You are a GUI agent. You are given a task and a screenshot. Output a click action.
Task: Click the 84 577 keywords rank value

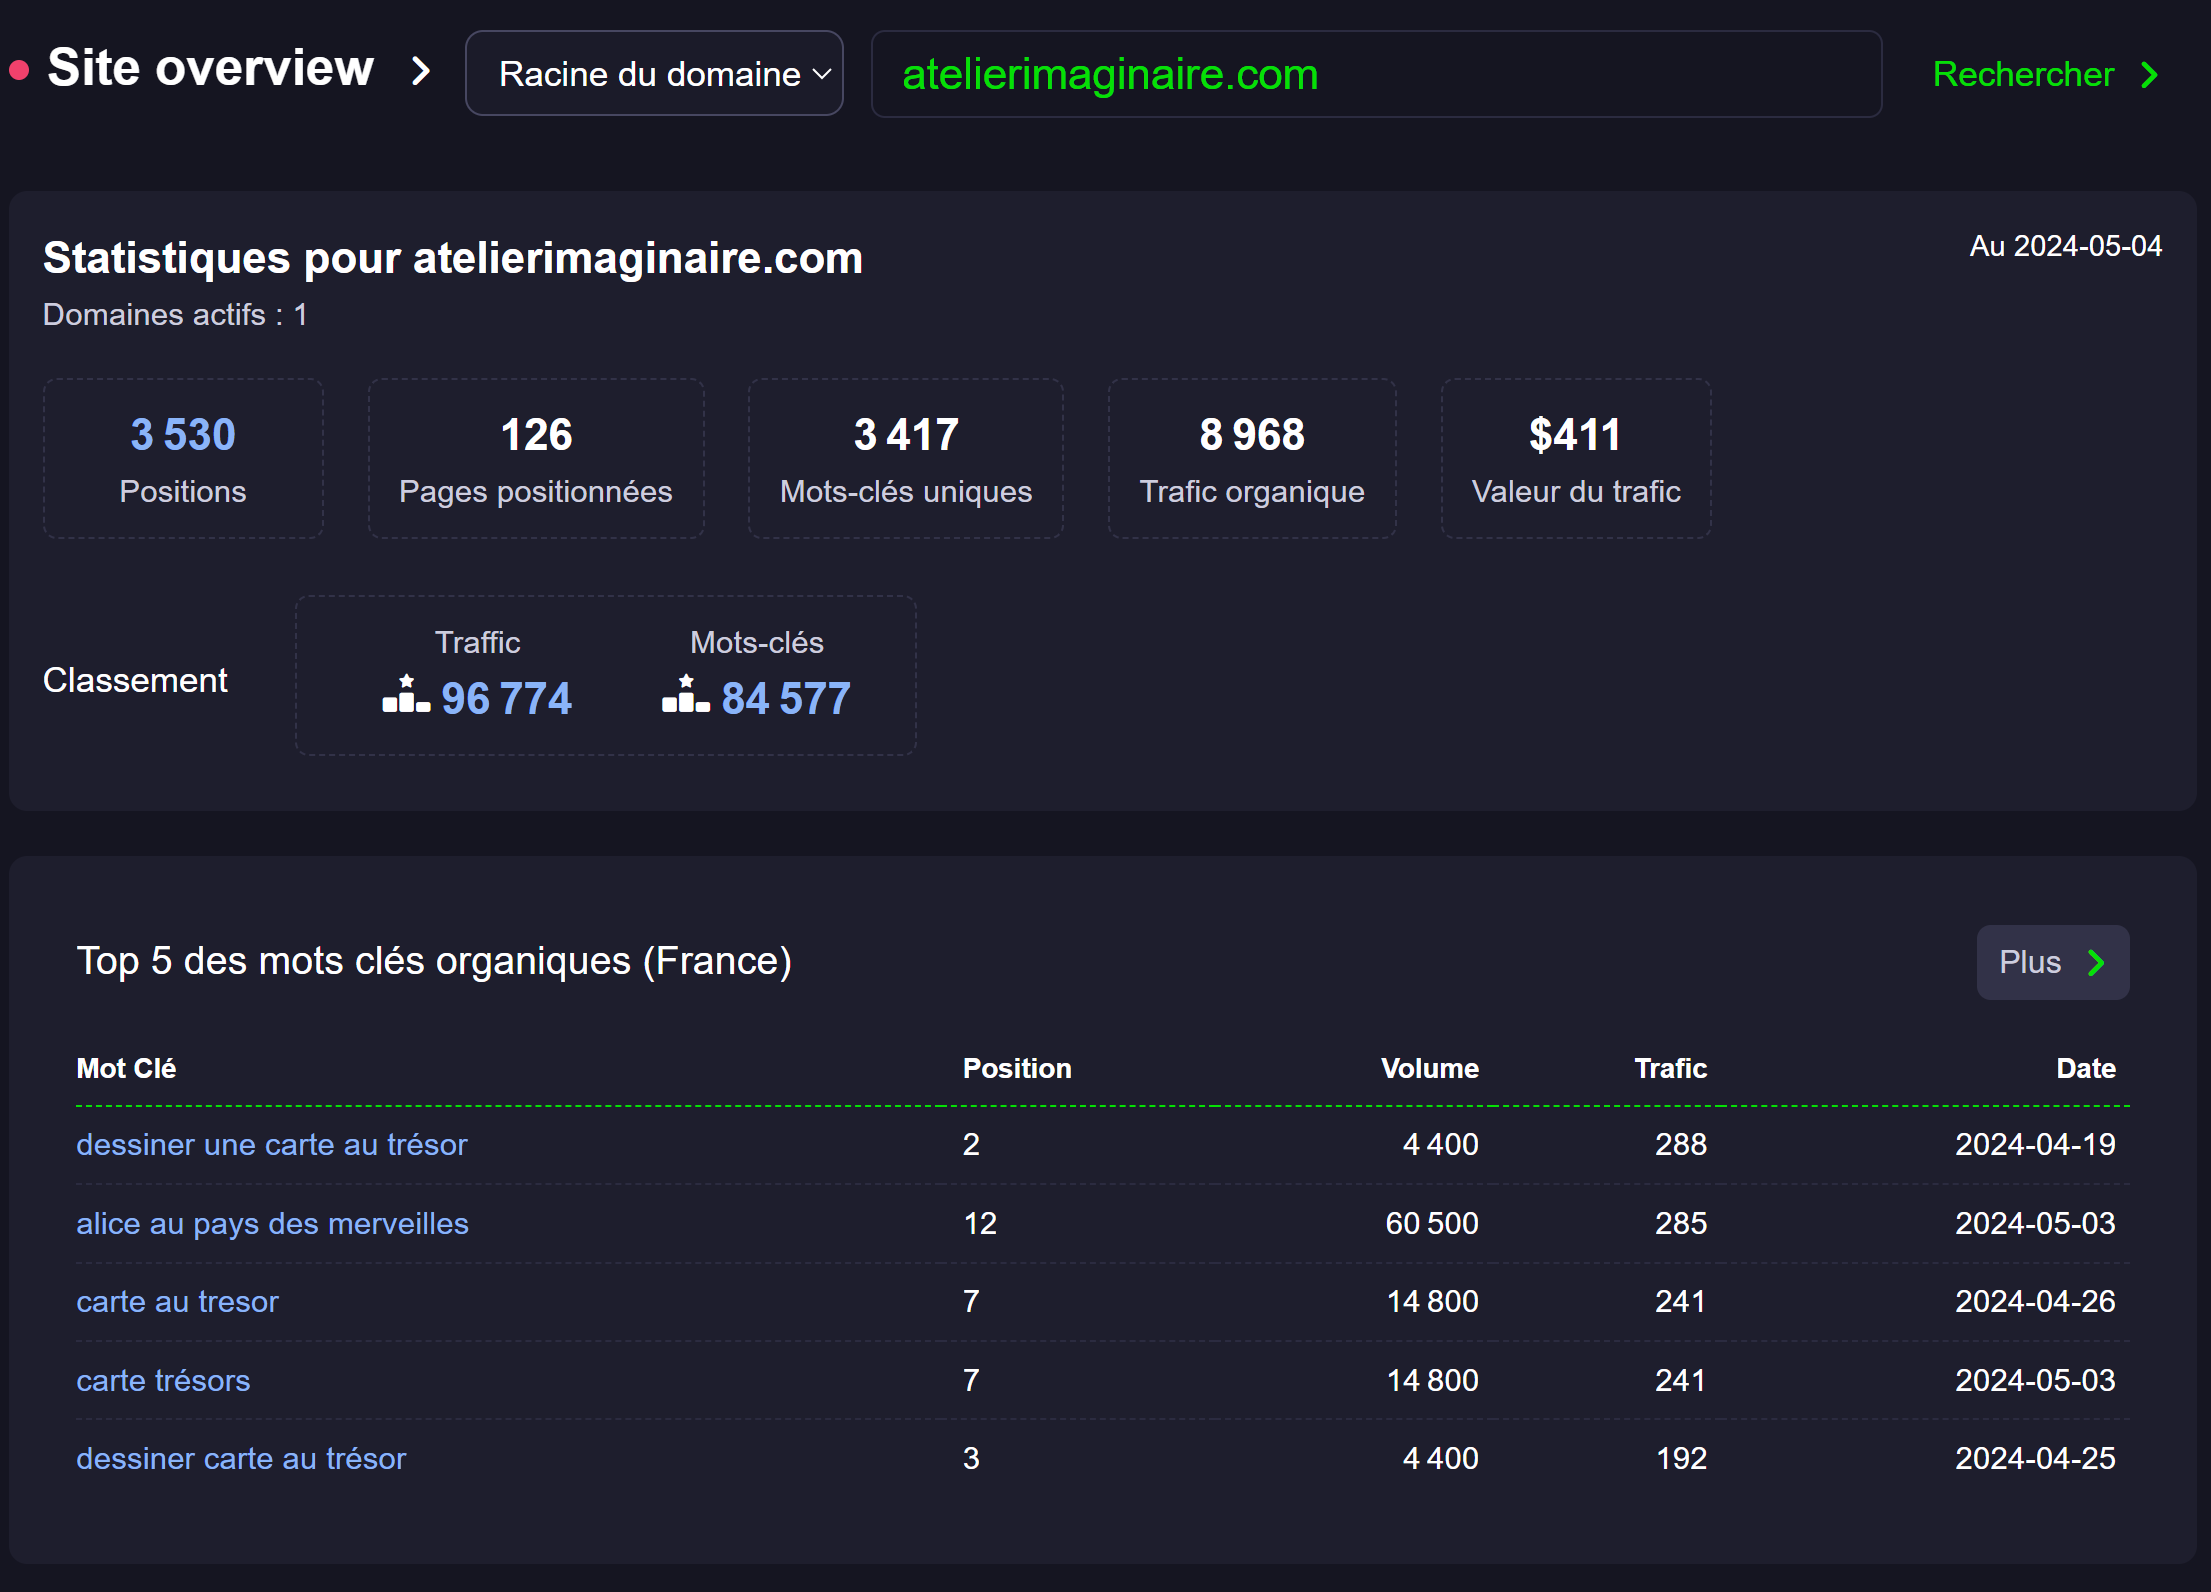tap(786, 699)
